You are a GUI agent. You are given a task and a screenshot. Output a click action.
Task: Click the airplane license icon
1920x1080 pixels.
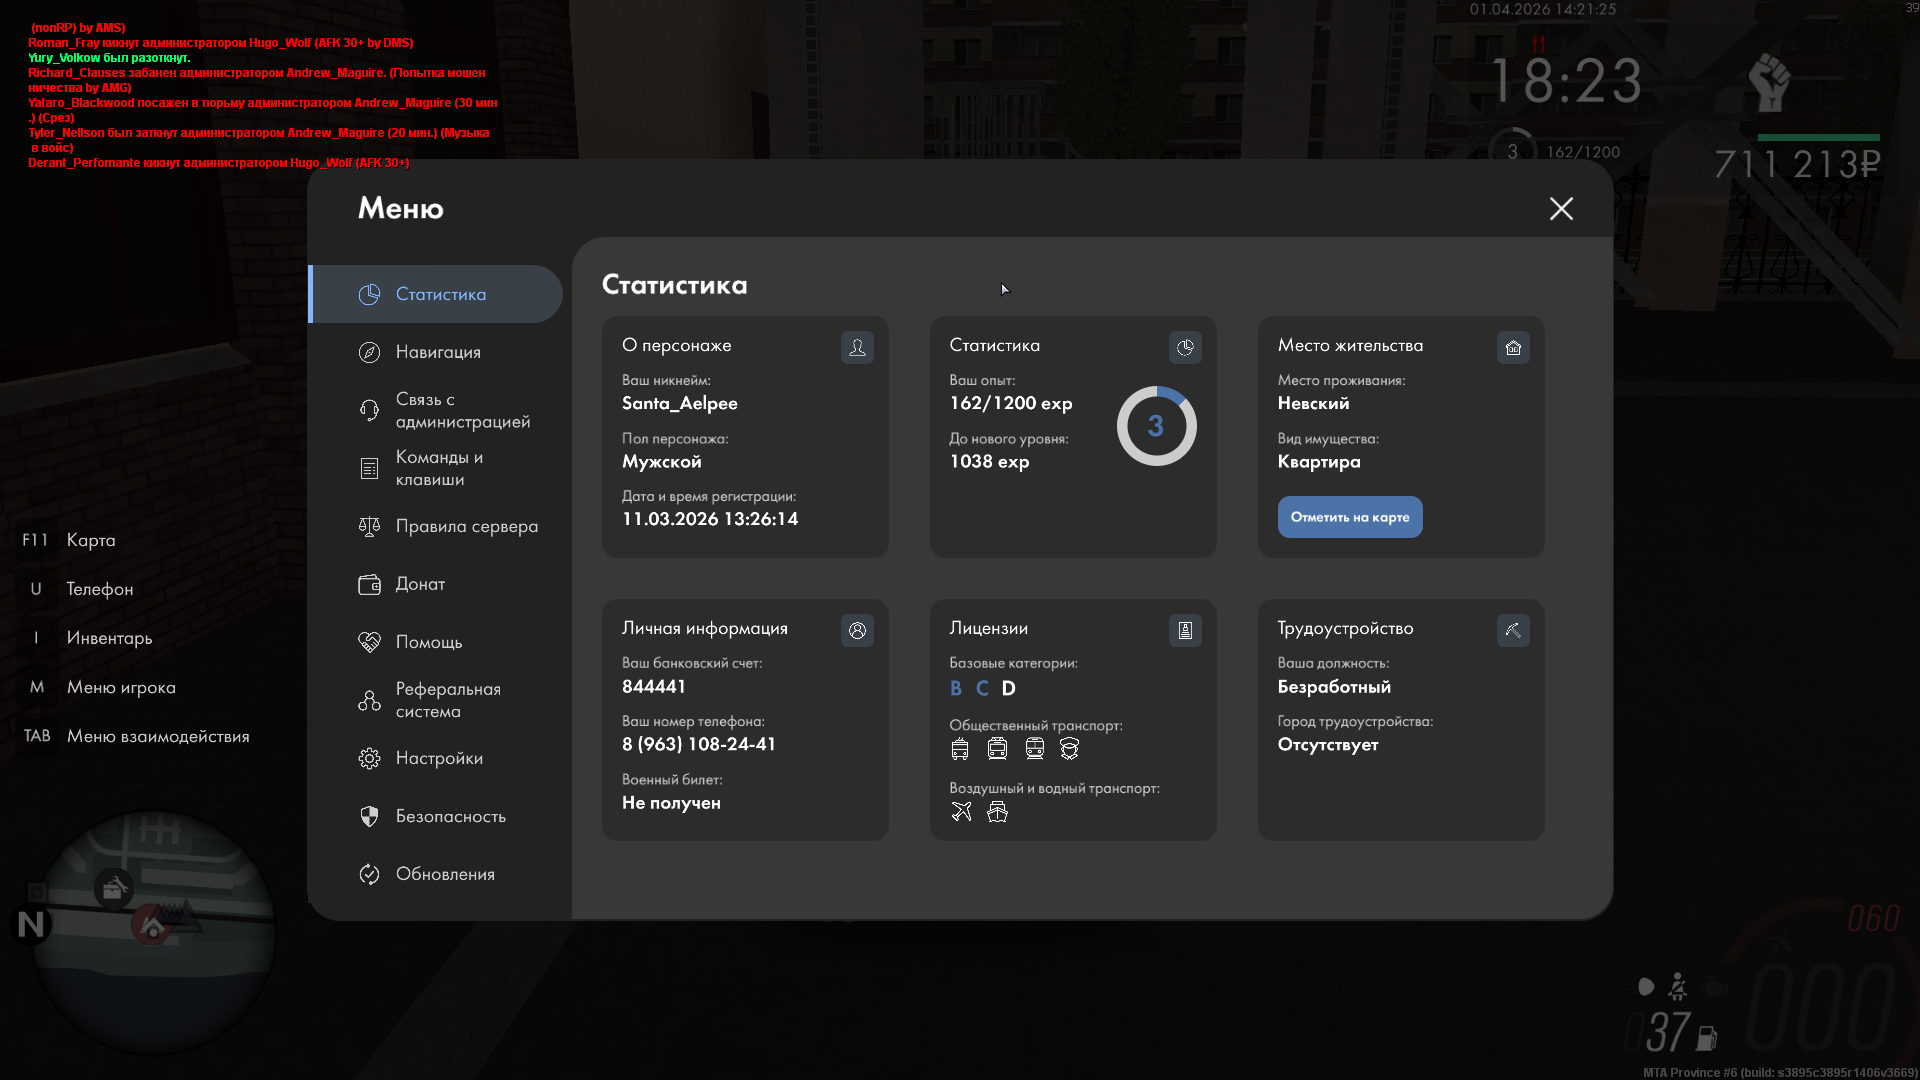point(961,812)
